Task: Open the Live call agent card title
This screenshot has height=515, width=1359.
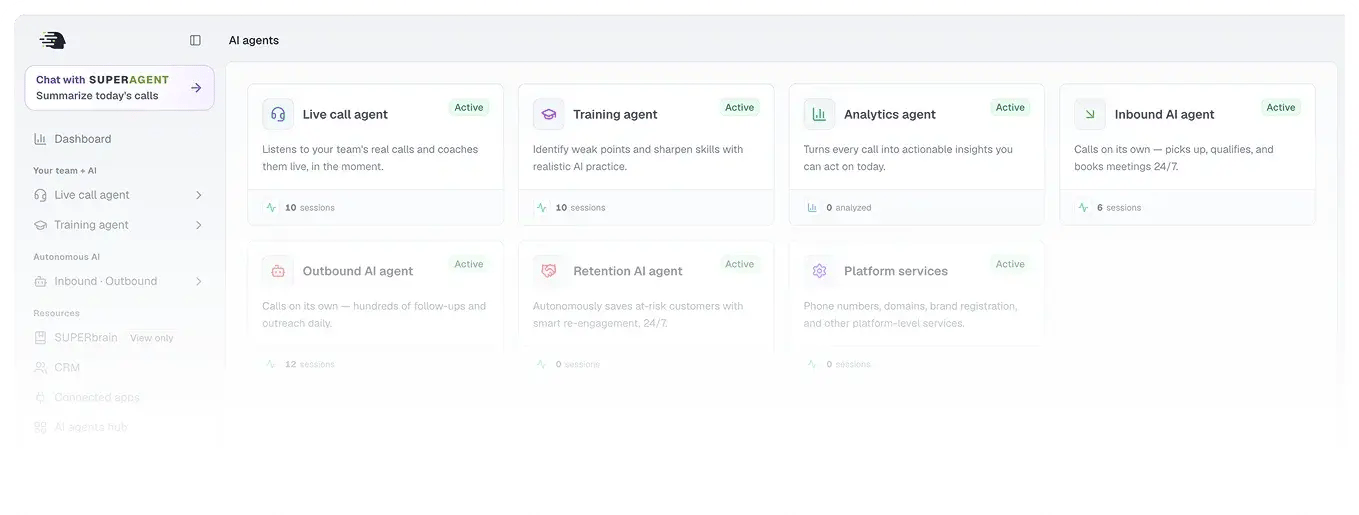Action: point(345,114)
